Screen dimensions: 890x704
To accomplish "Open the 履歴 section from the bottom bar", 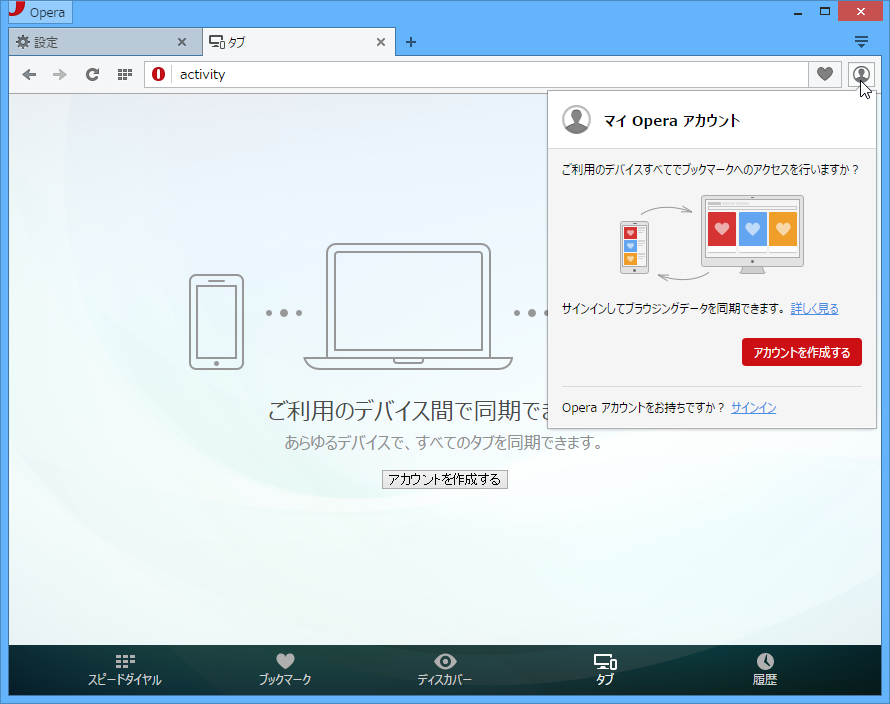I will click(x=764, y=668).
